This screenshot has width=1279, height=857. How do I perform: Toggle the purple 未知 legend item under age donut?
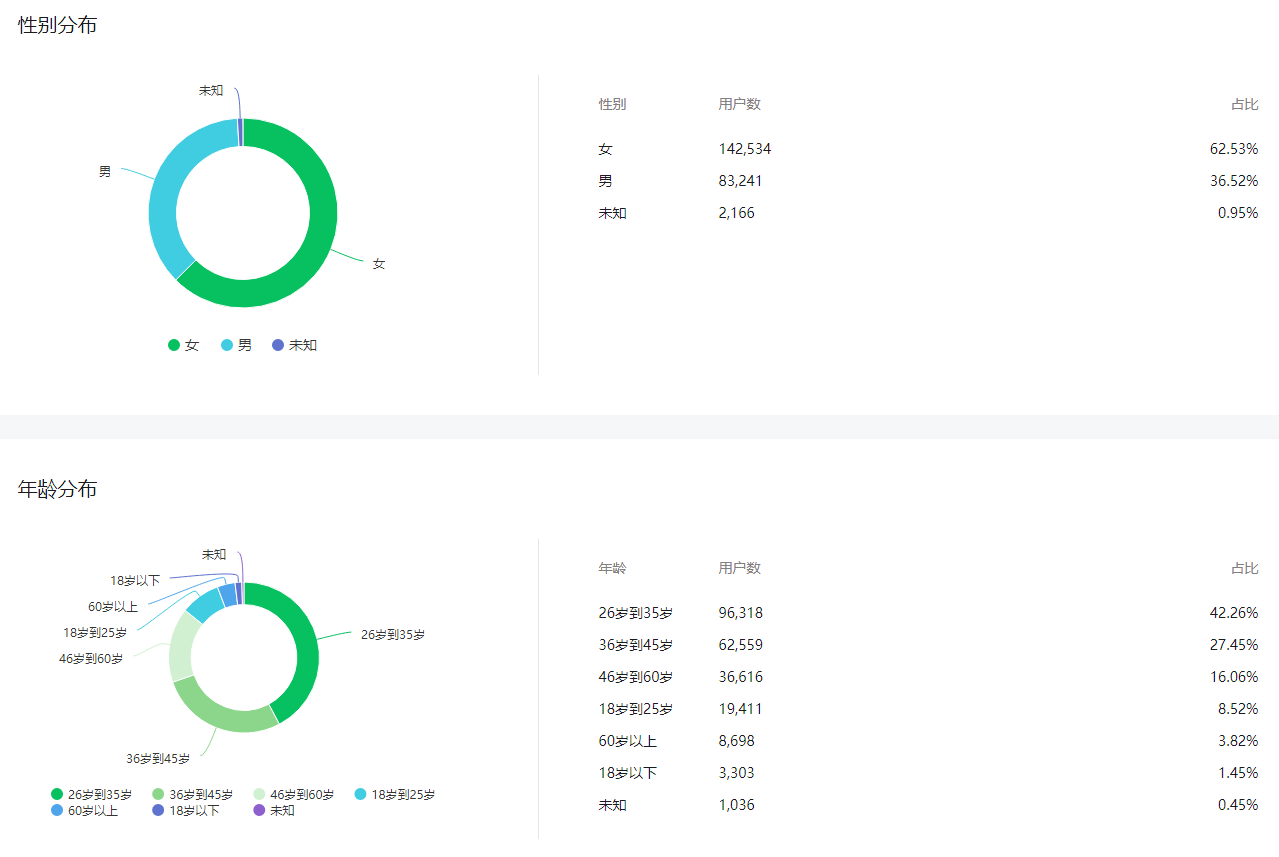274,811
